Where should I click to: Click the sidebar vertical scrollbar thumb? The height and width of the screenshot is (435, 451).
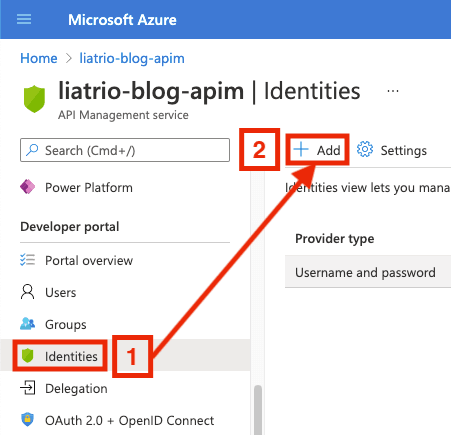pyautogui.click(x=258, y=410)
